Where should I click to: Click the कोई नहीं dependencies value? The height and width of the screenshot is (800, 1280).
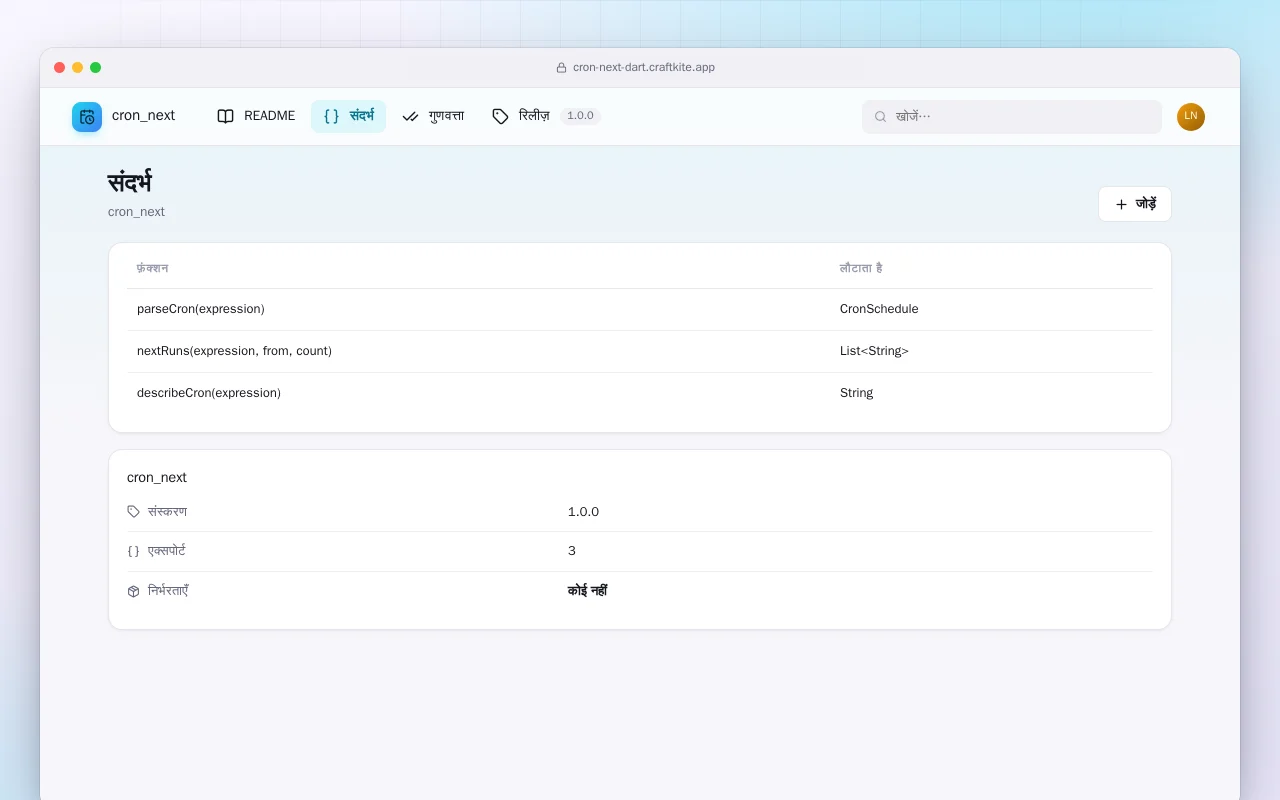tap(588, 591)
